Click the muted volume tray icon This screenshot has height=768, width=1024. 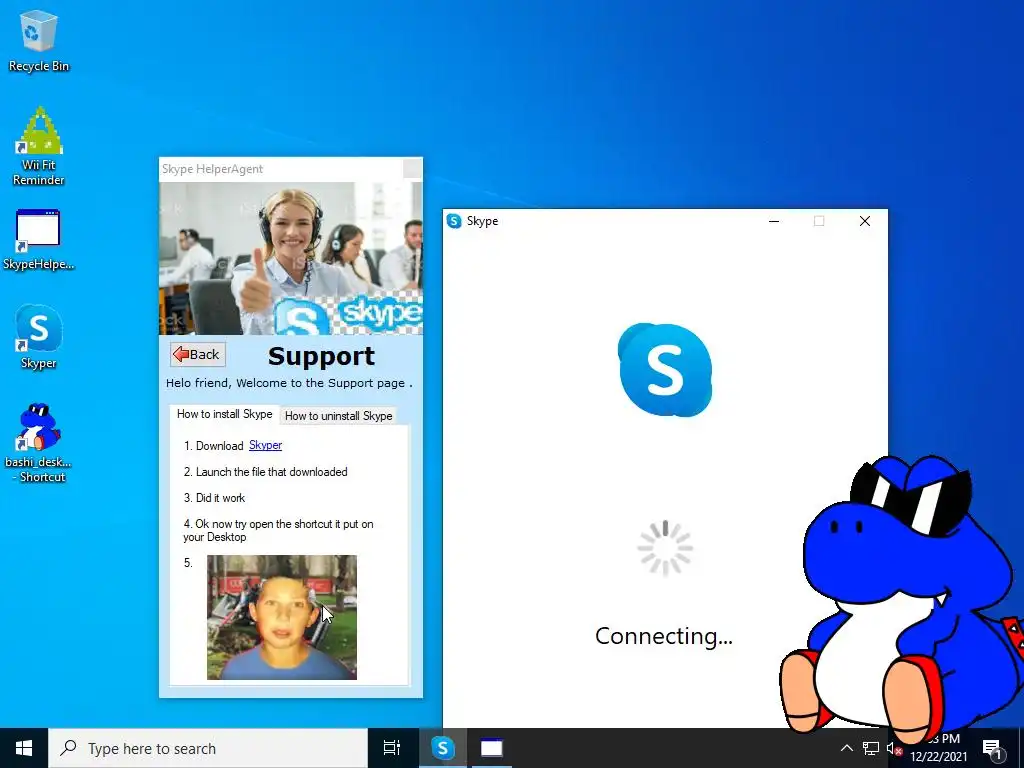click(894, 748)
